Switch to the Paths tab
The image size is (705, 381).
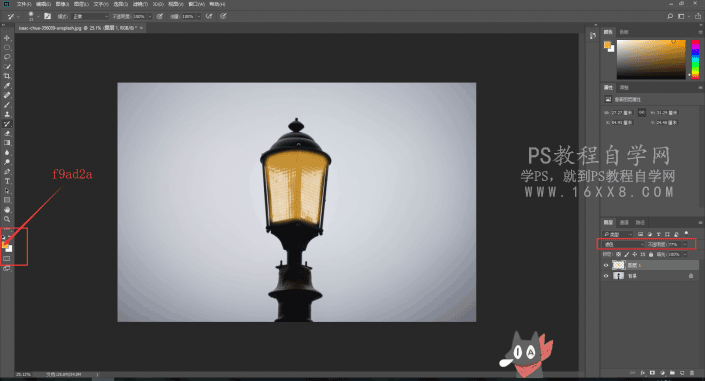pos(640,222)
